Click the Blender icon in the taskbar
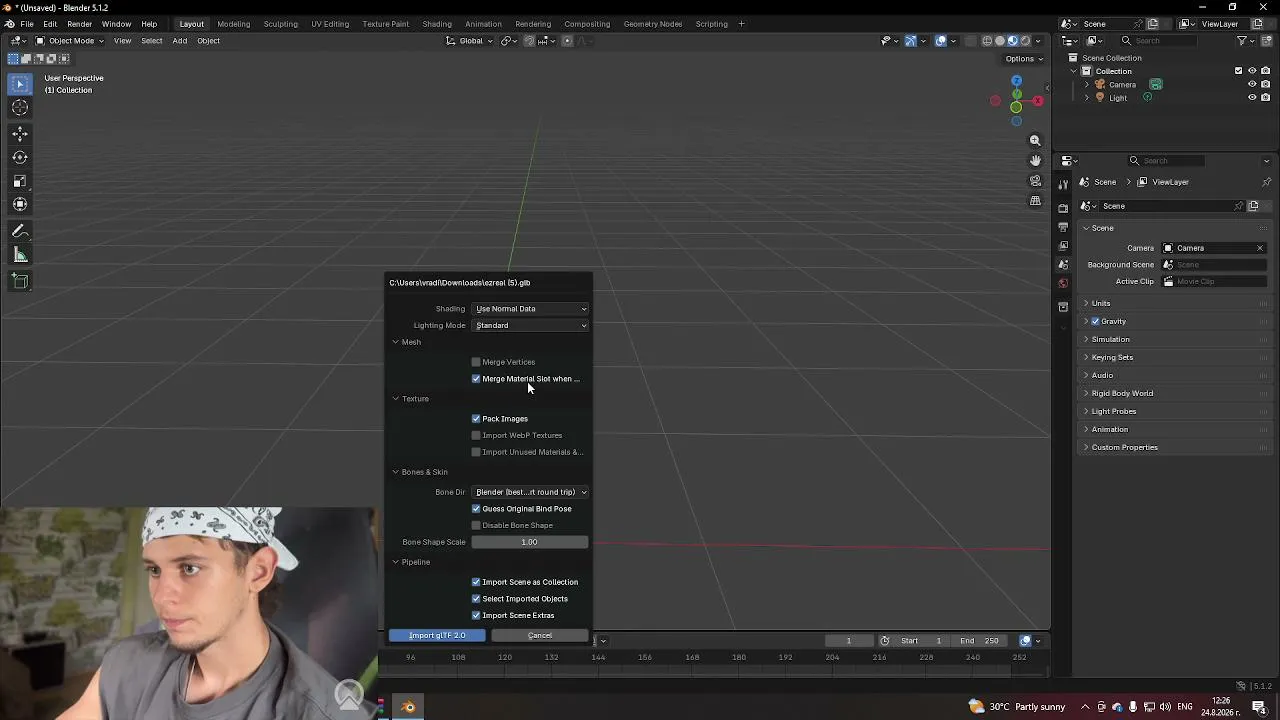1280x720 pixels. tap(408, 707)
